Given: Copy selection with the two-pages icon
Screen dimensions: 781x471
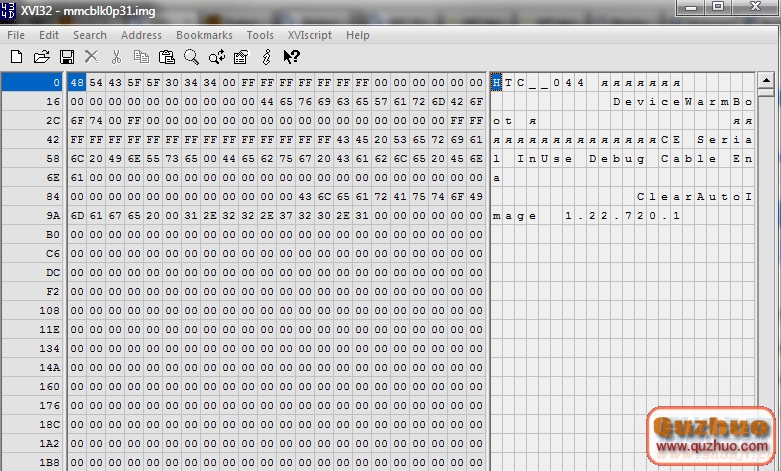Looking at the screenshot, I should [141, 57].
